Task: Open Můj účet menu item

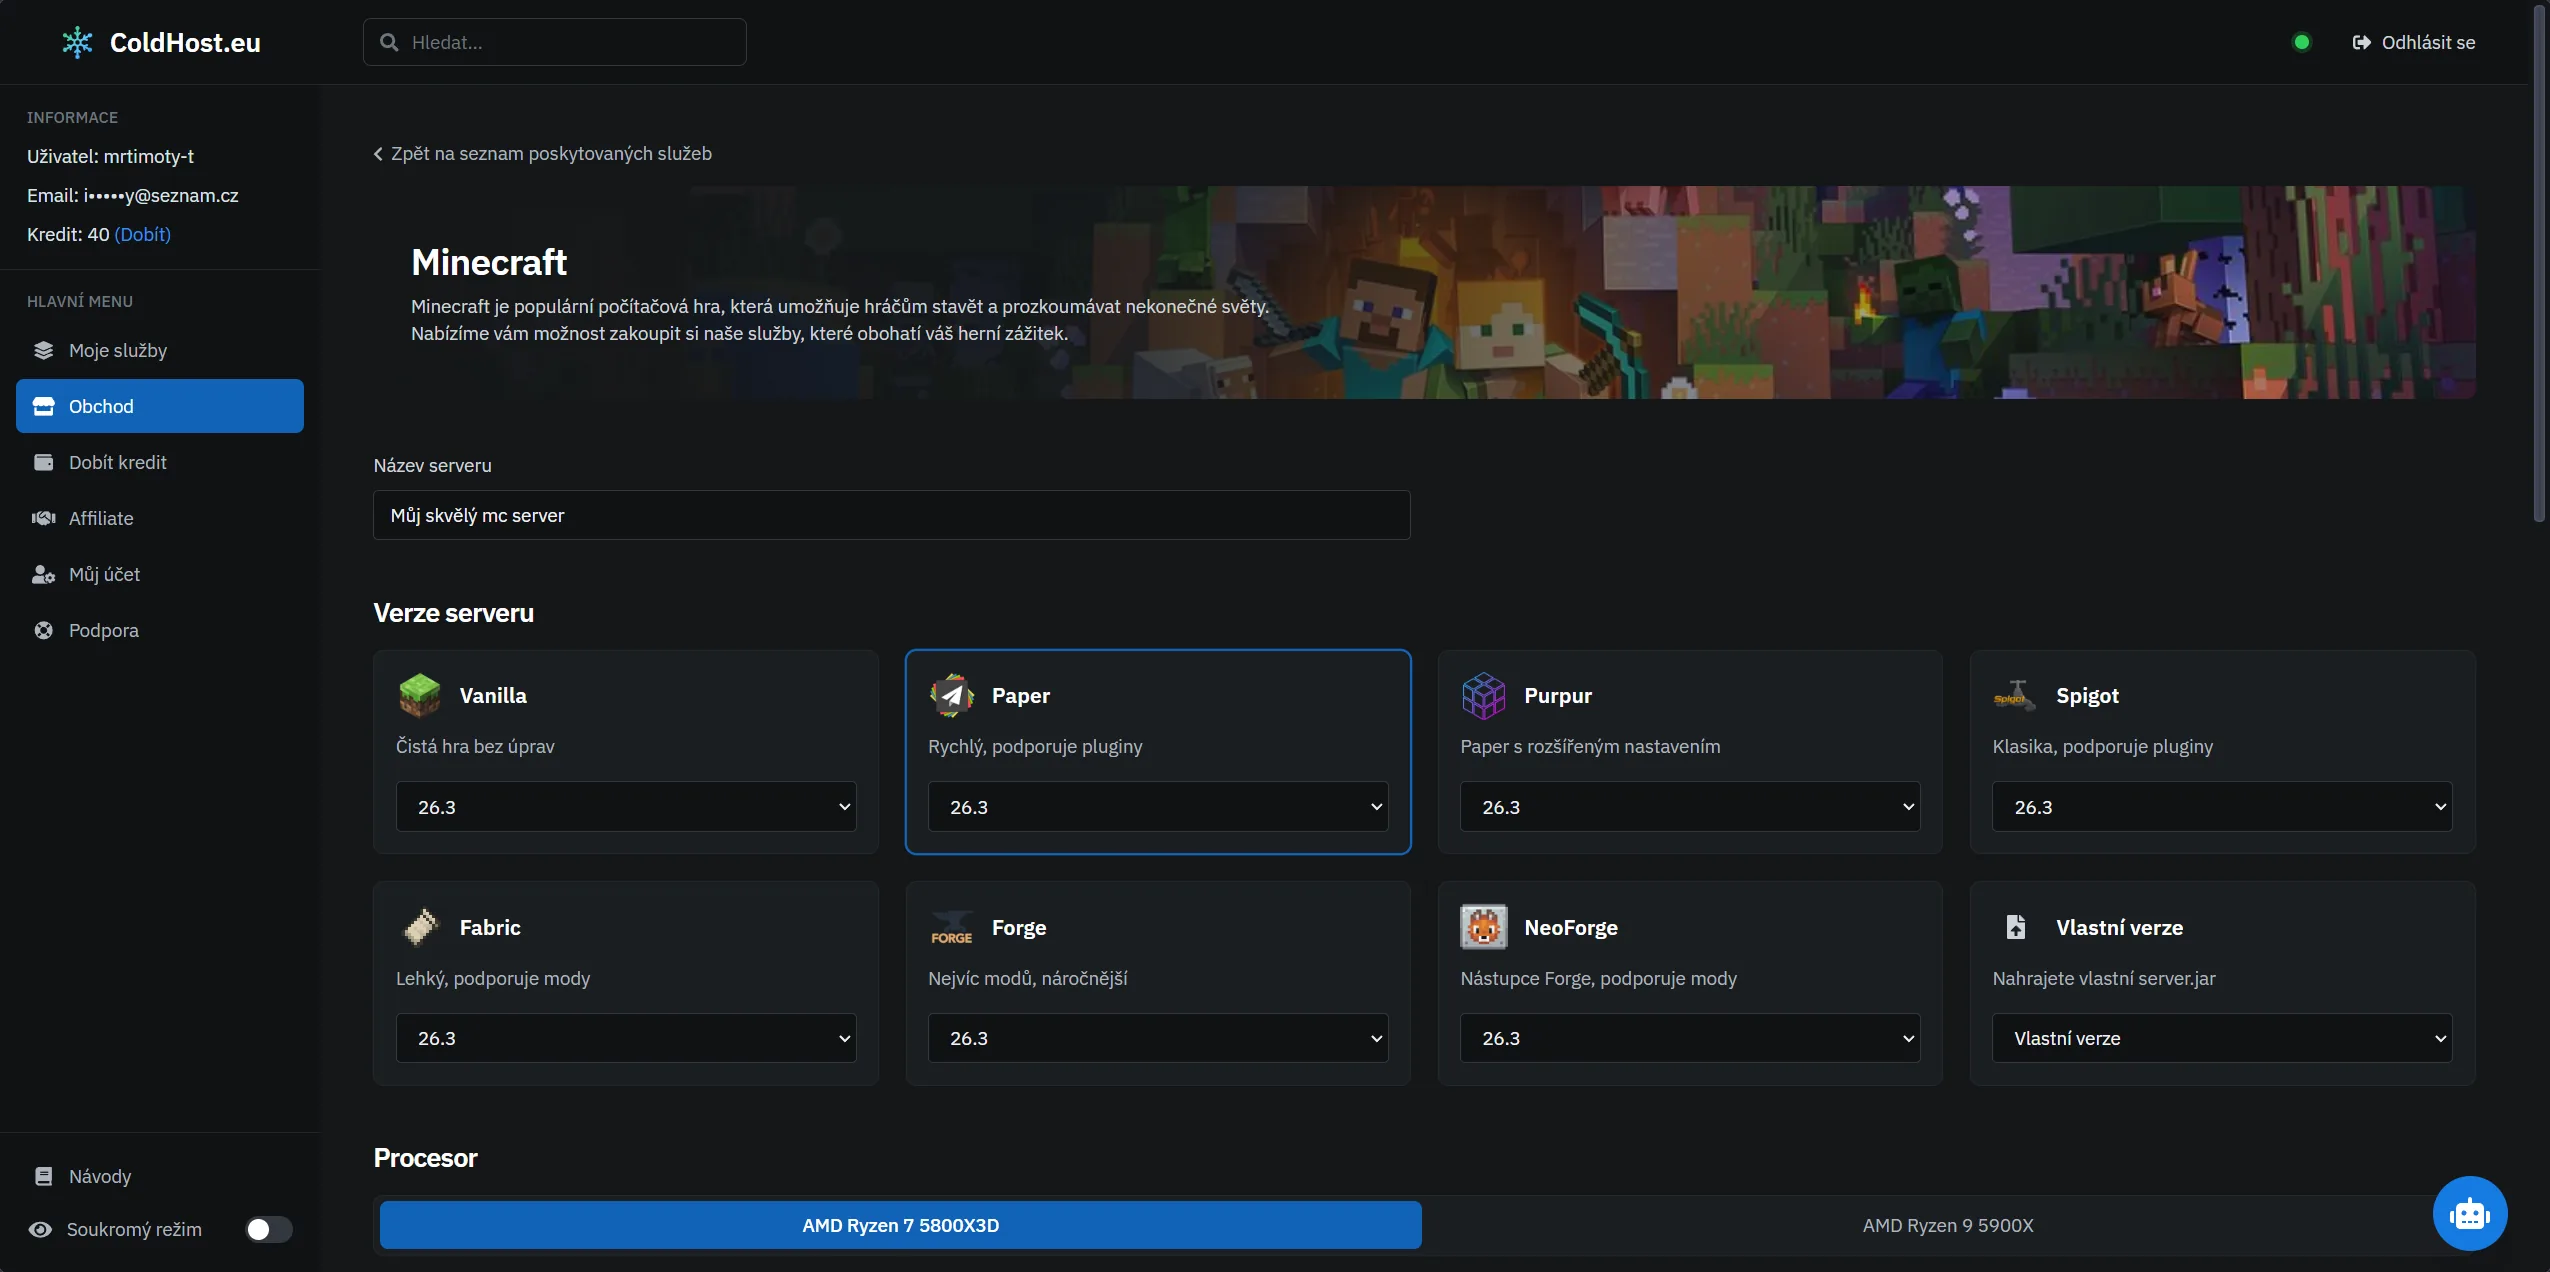Action: point(160,574)
